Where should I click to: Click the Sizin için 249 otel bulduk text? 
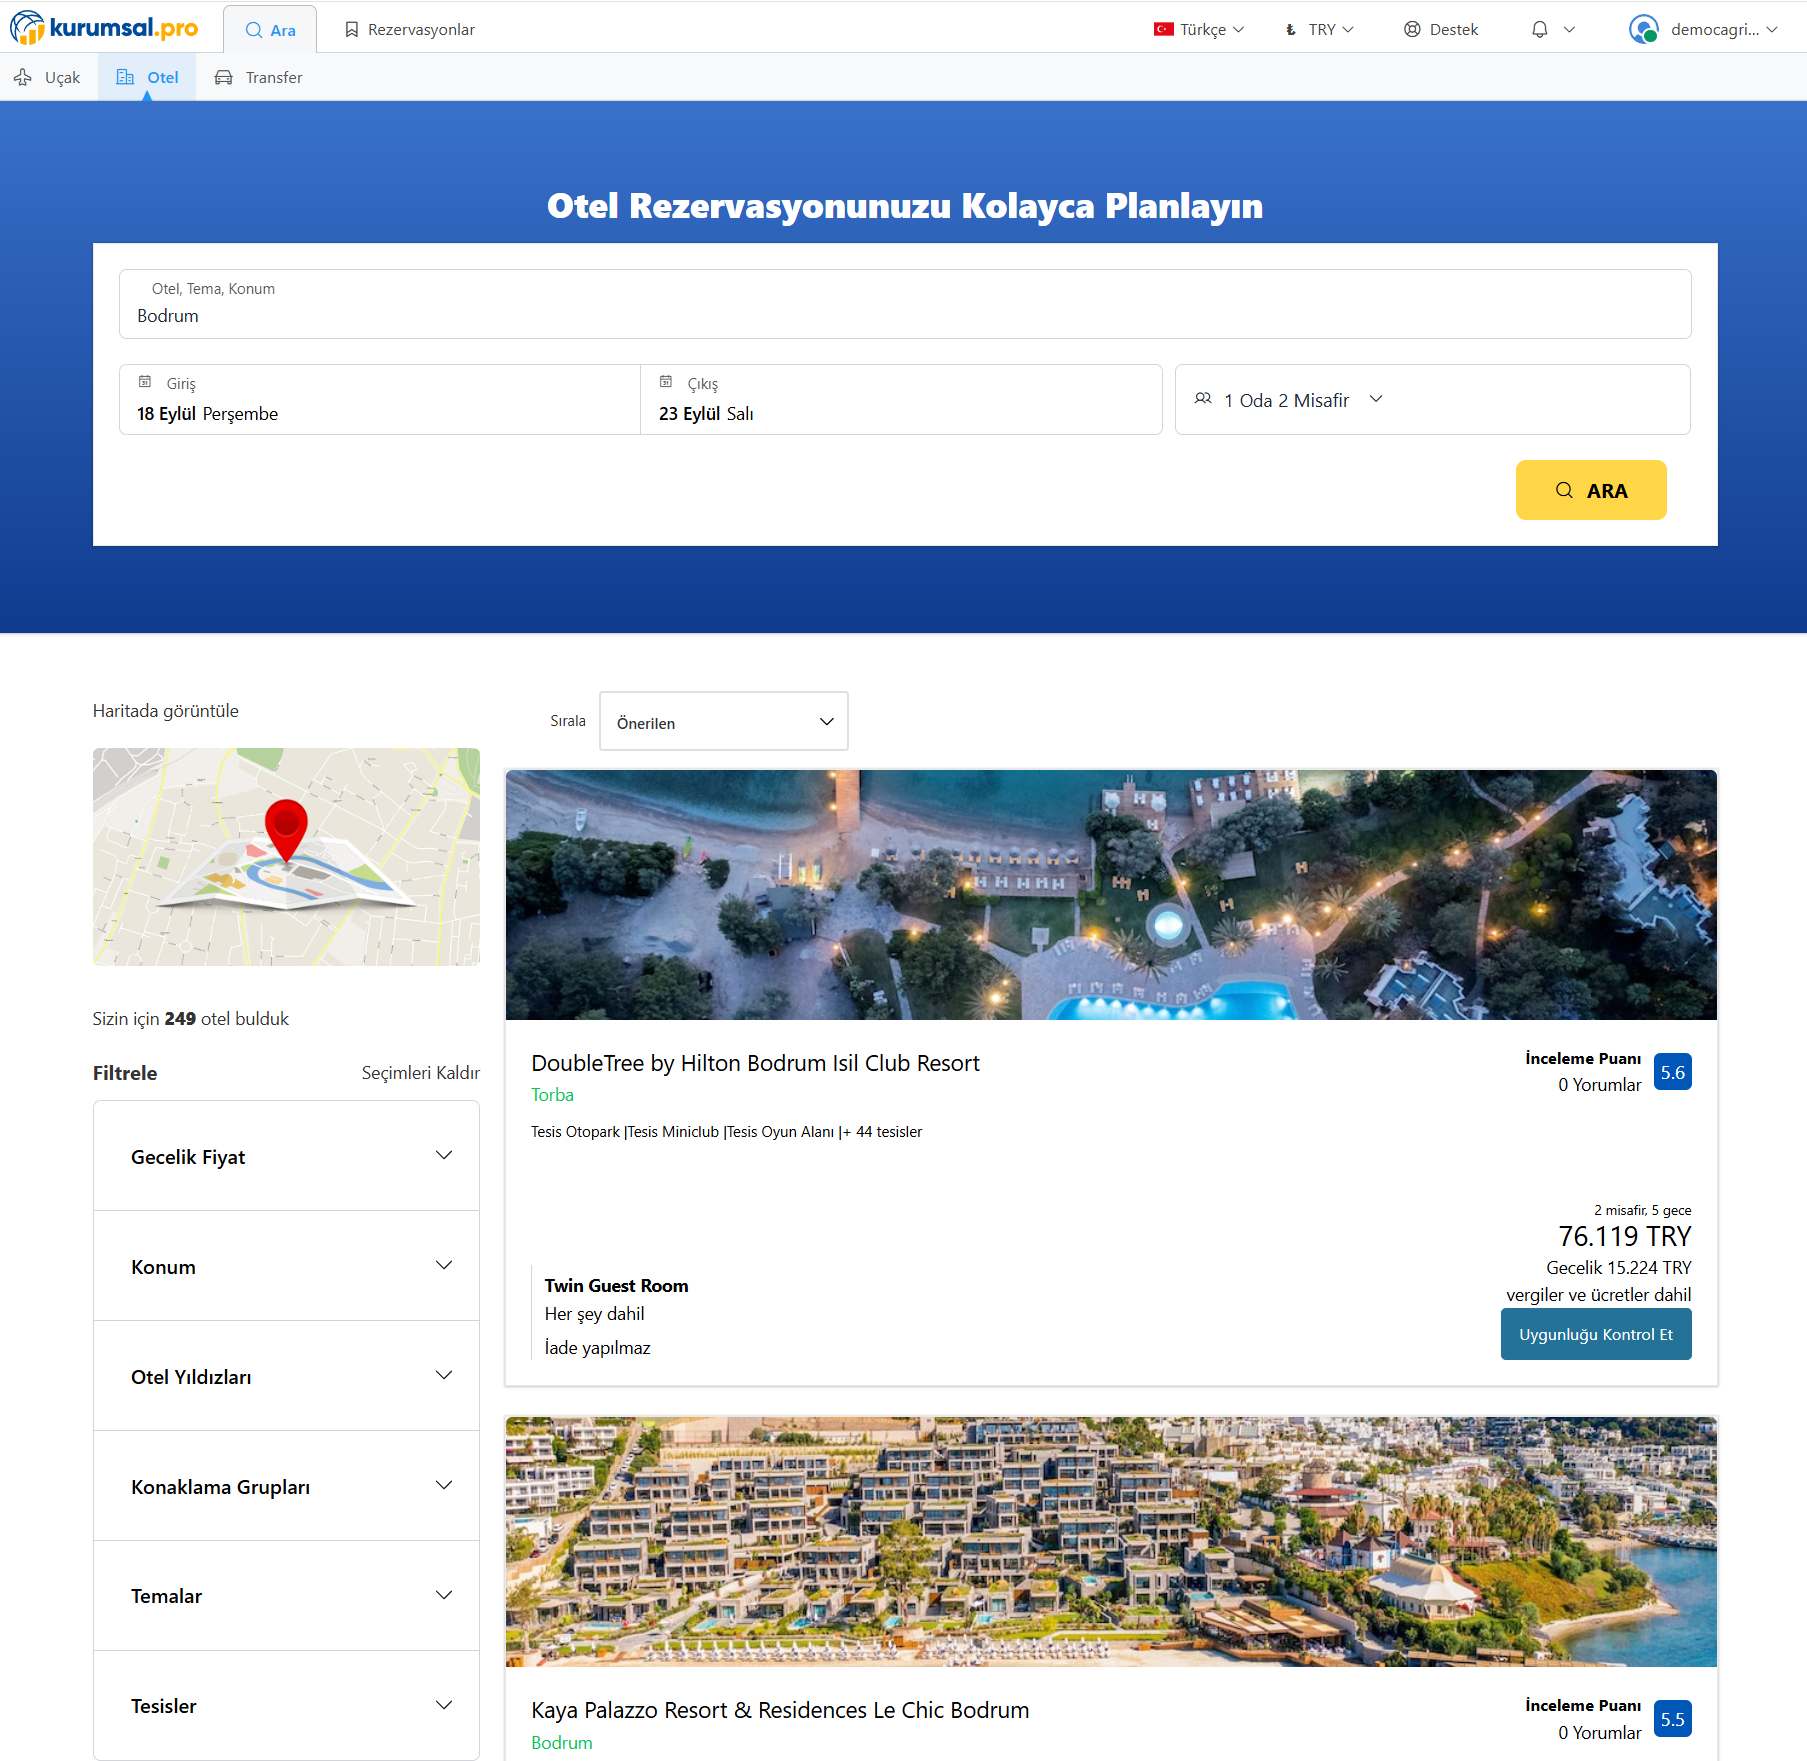[x=191, y=1019]
